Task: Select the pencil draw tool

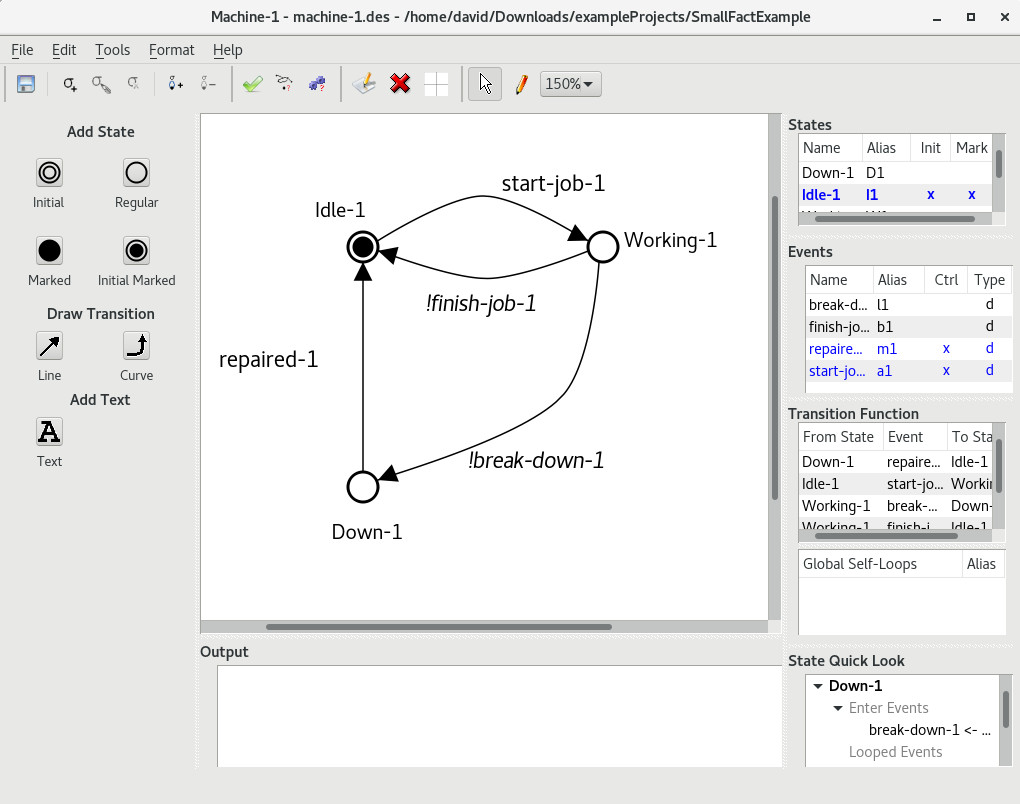Action: pyautogui.click(x=521, y=85)
